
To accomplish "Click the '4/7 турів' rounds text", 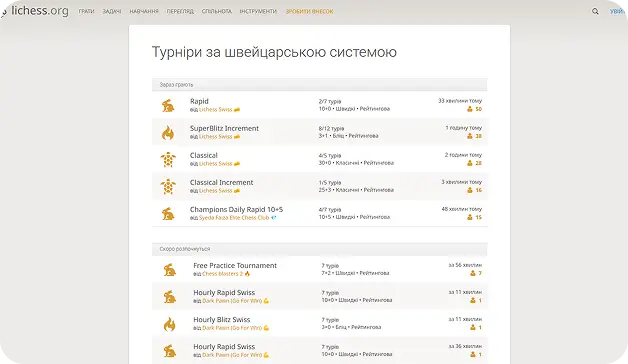I will click(330, 209).
